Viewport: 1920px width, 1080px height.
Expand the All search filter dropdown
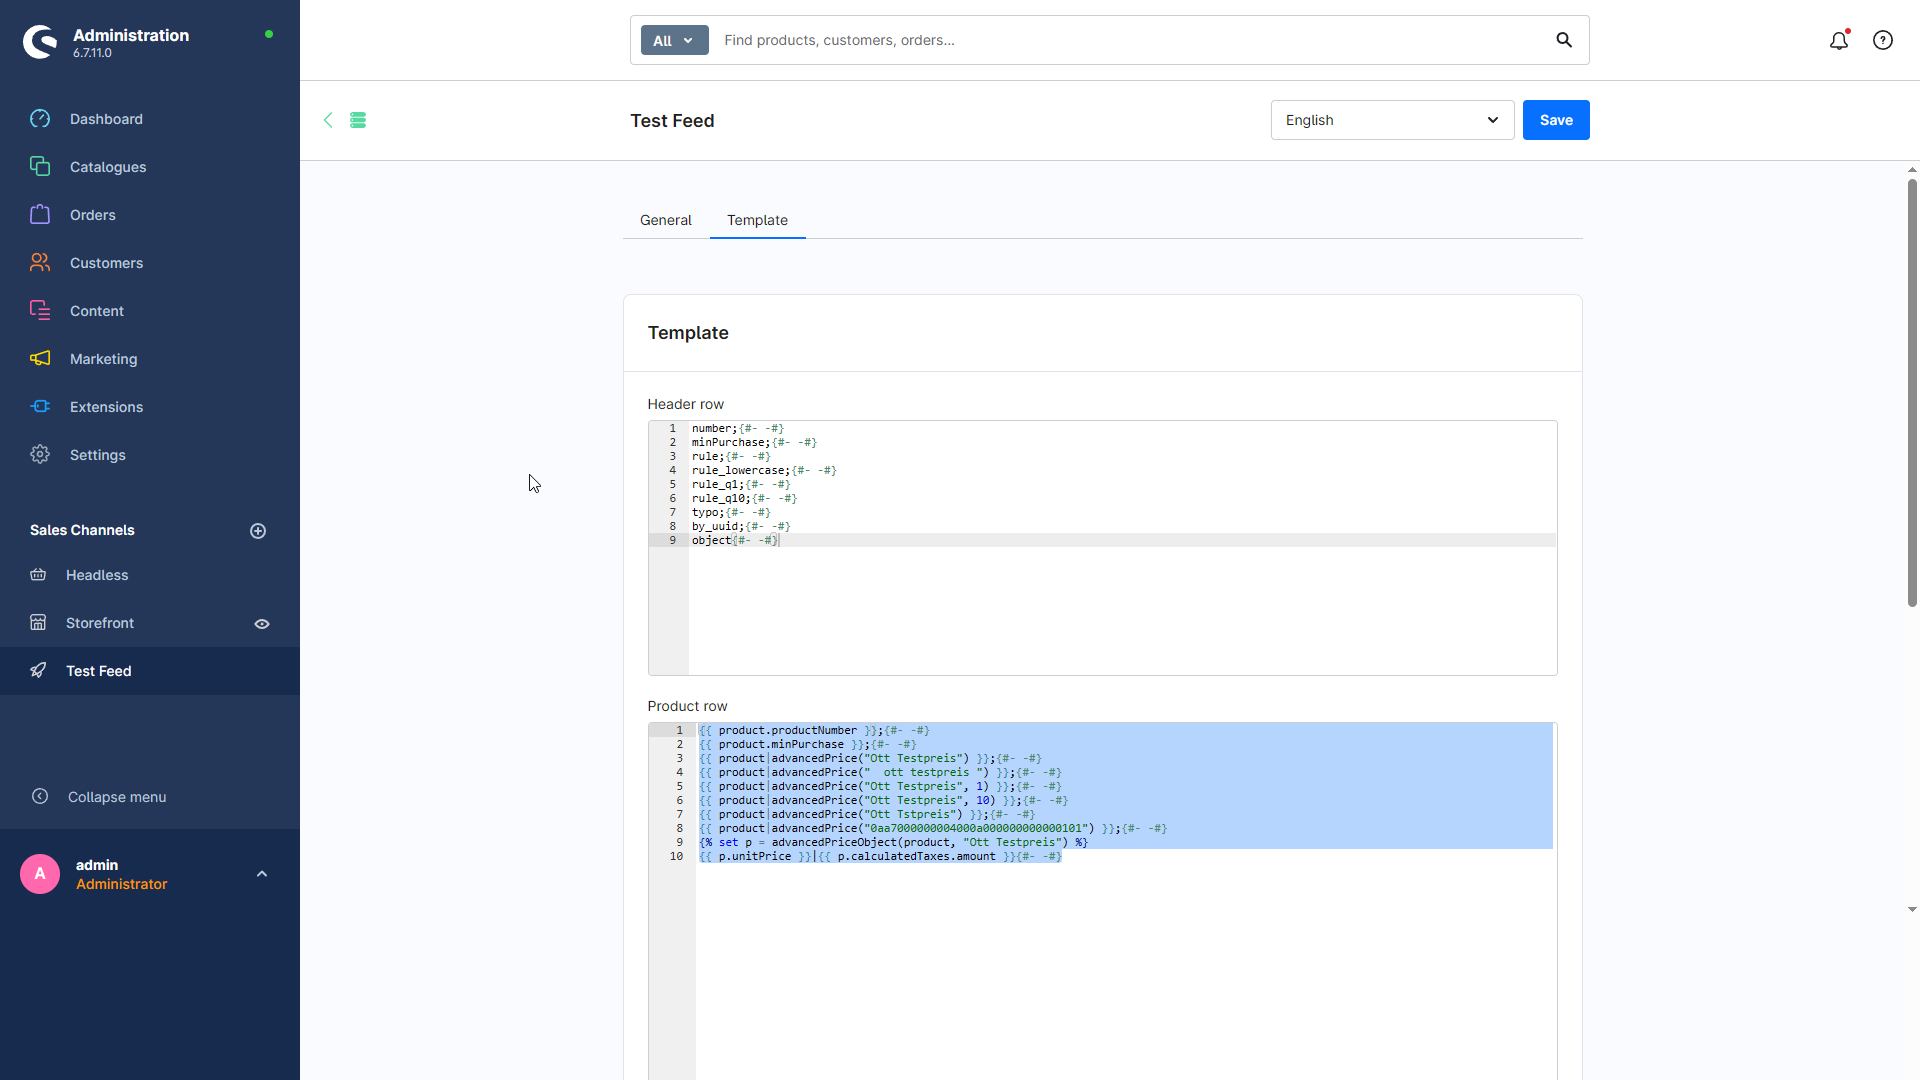[x=675, y=40]
